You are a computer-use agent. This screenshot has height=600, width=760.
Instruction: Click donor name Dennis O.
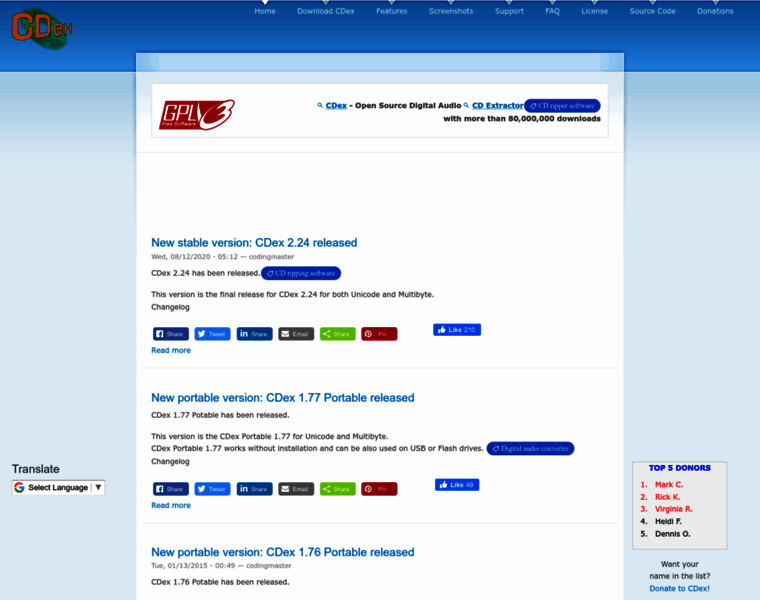673,534
